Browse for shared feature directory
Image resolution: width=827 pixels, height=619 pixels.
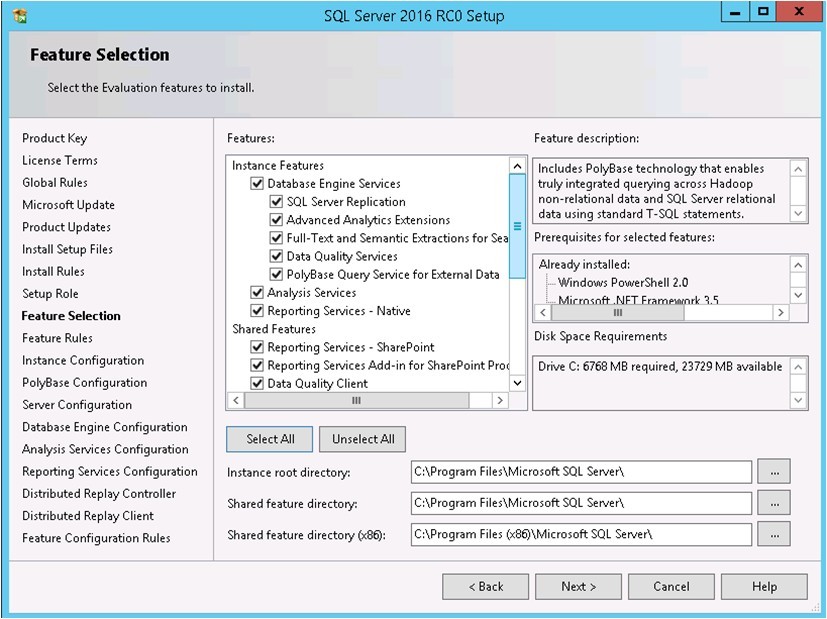tap(774, 503)
